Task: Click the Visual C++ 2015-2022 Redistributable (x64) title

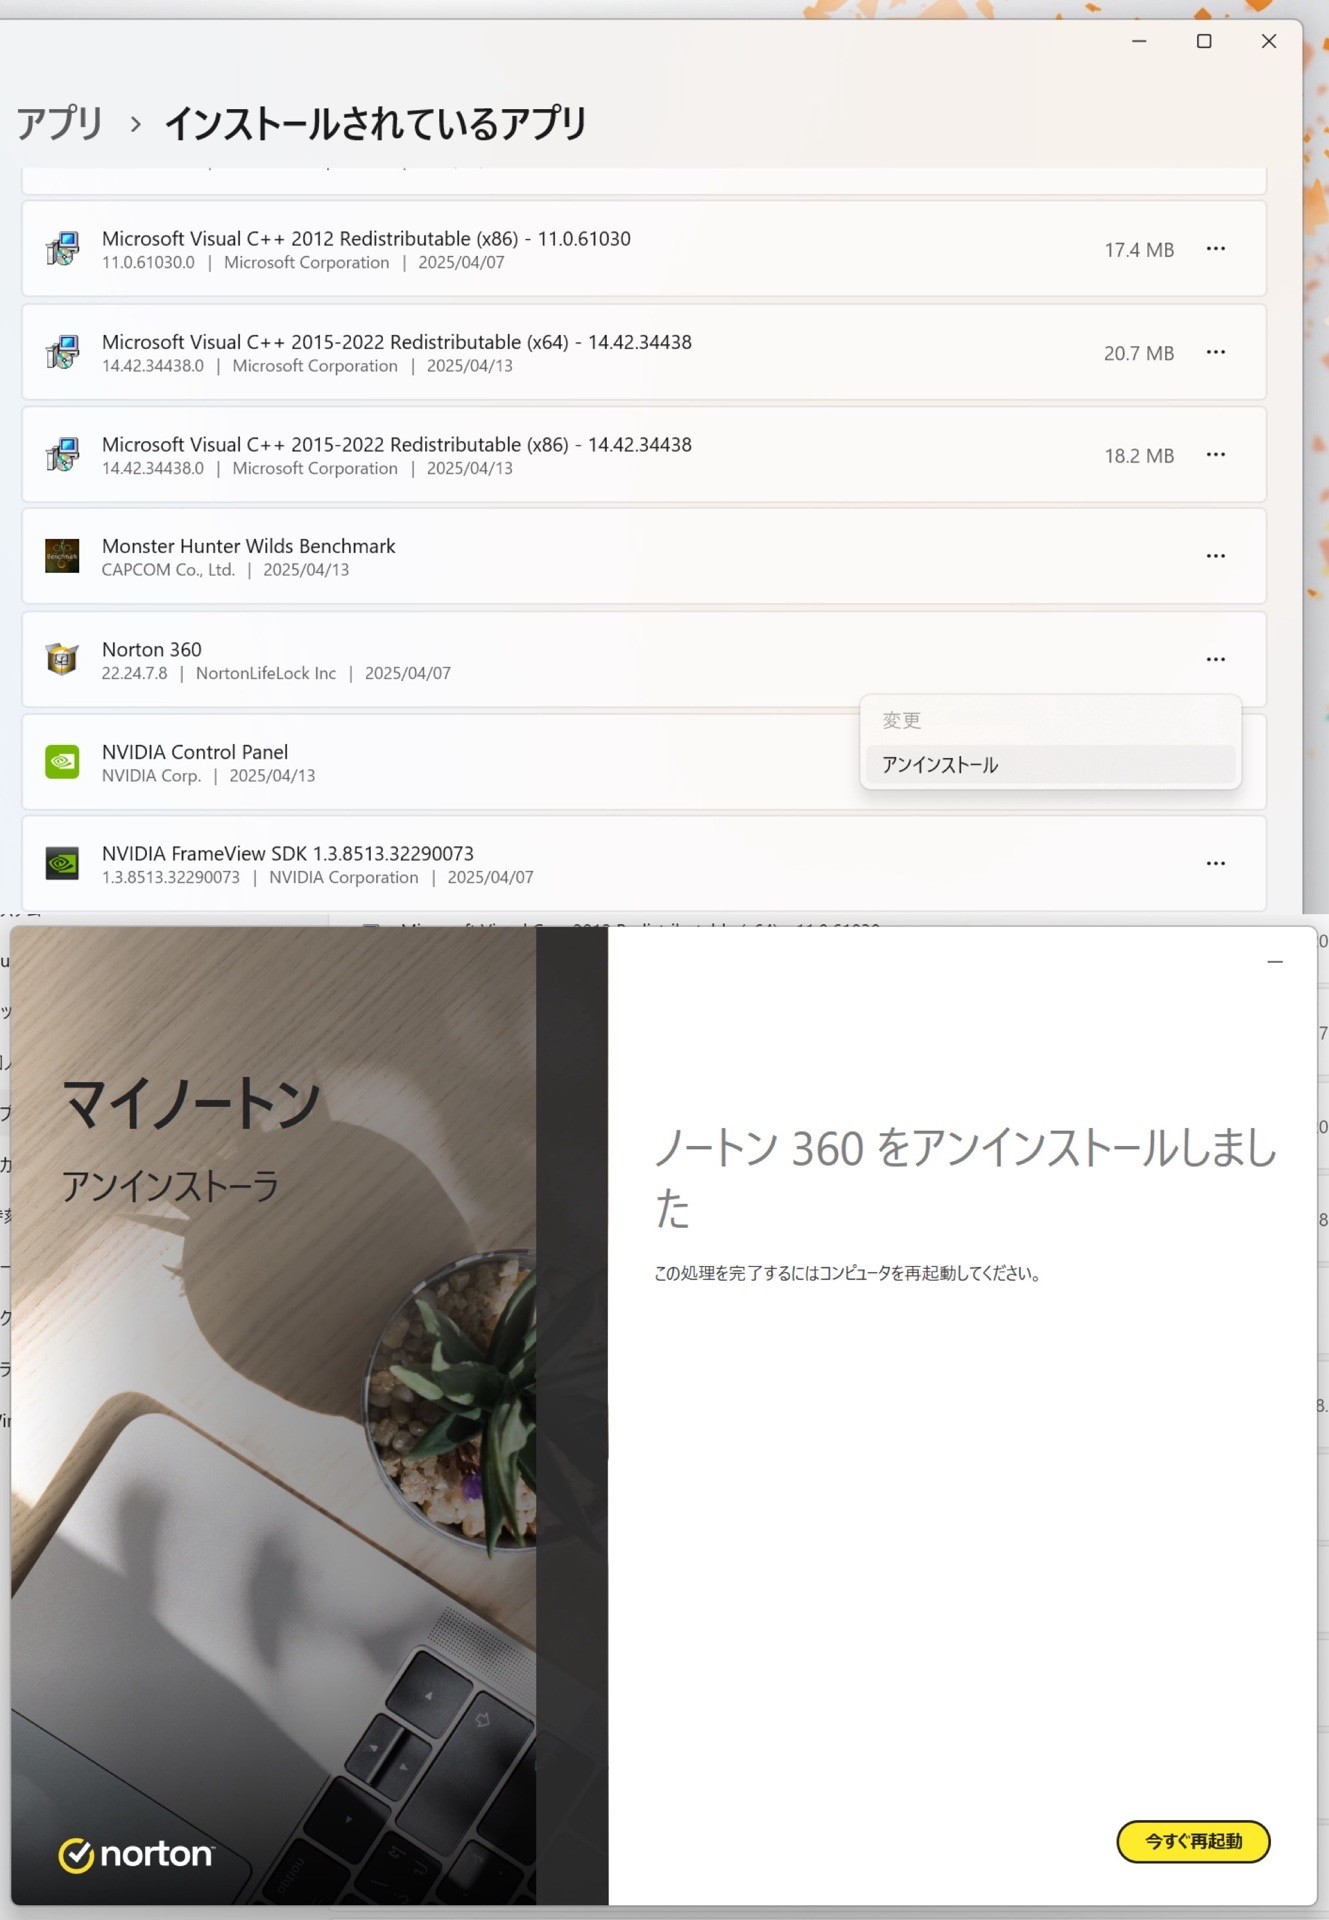Action: click(x=397, y=342)
